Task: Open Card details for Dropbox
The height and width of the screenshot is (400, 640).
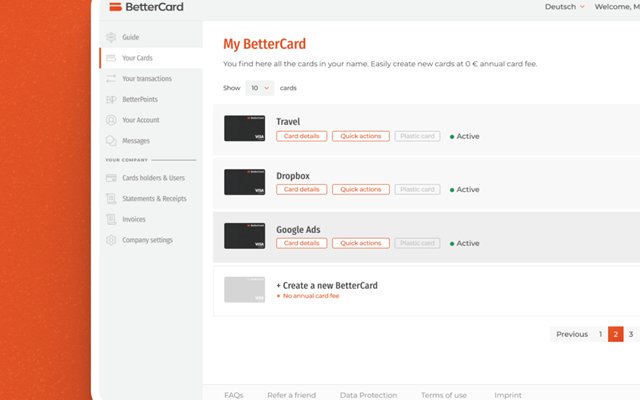Action: pos(302,189)
